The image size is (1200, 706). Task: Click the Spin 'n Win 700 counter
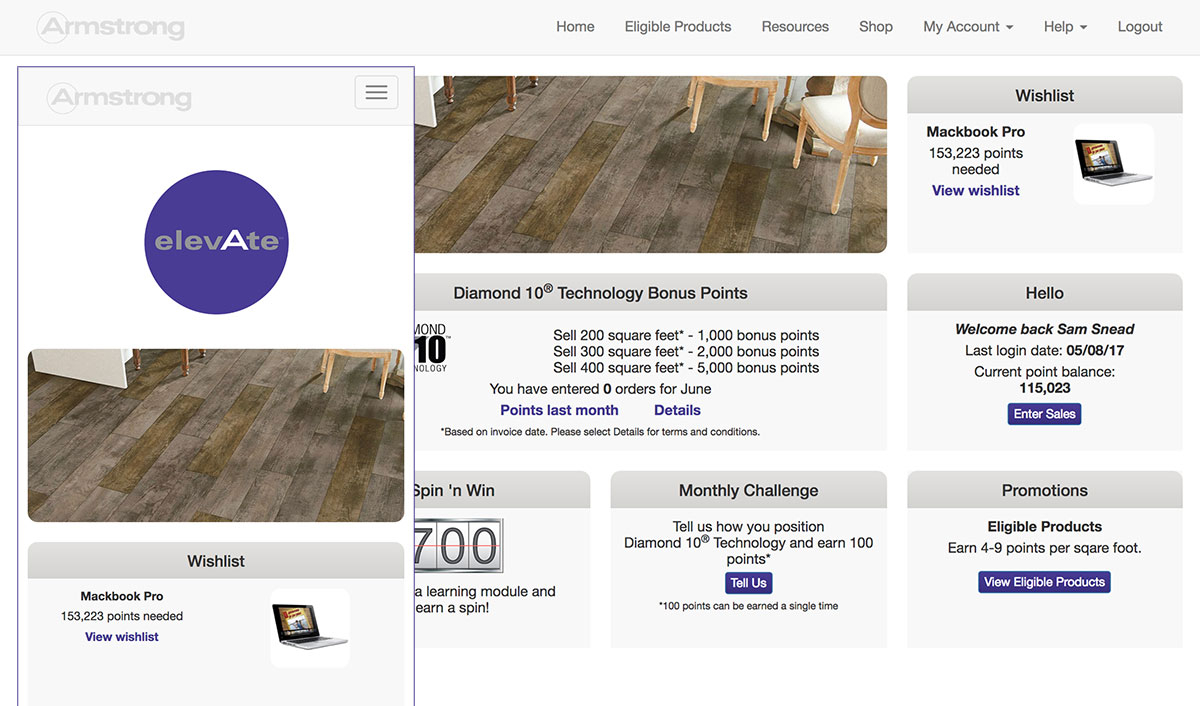click(x=458, y=546)
